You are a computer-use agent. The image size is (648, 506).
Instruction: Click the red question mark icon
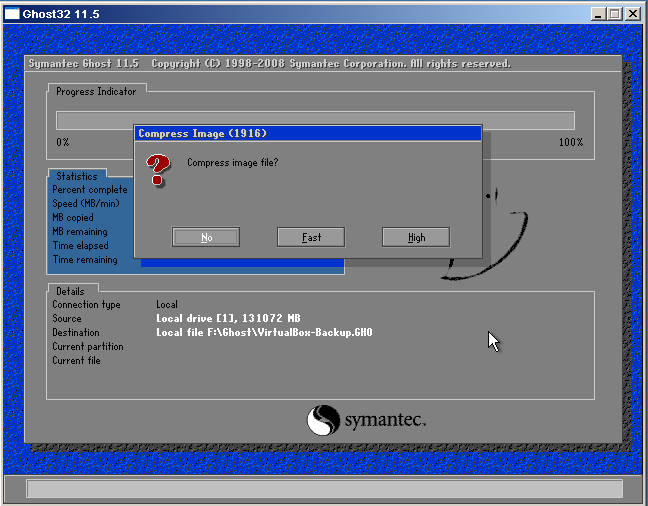(x=158, y=170)
